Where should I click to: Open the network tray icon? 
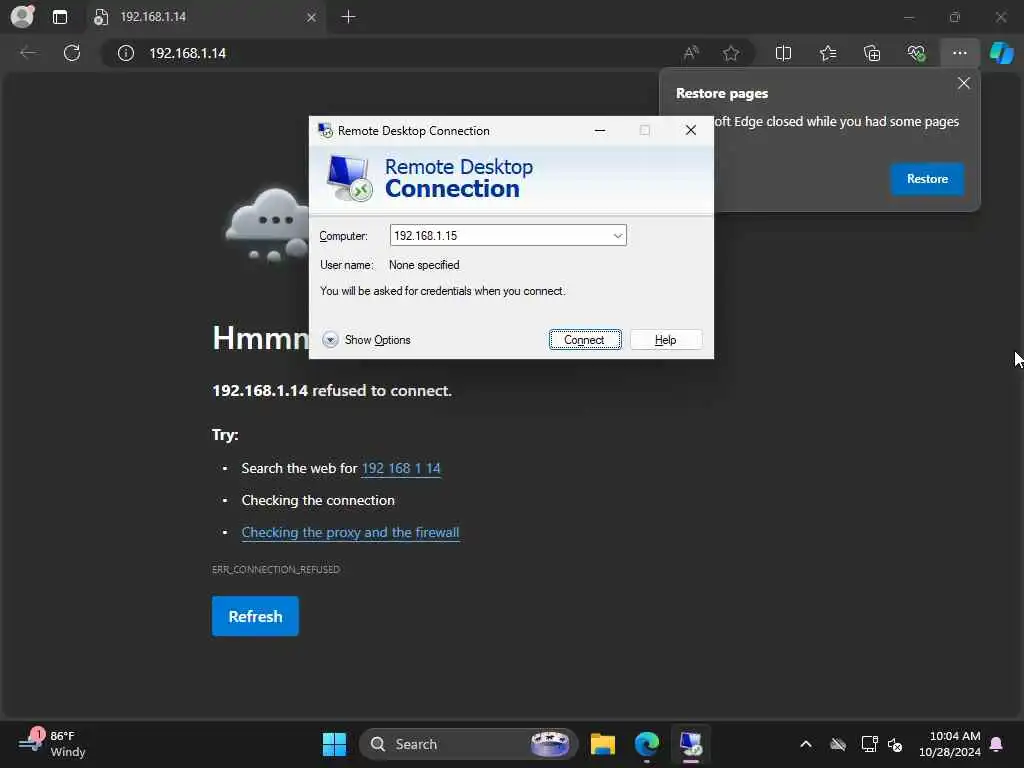(x=869, y=744)
